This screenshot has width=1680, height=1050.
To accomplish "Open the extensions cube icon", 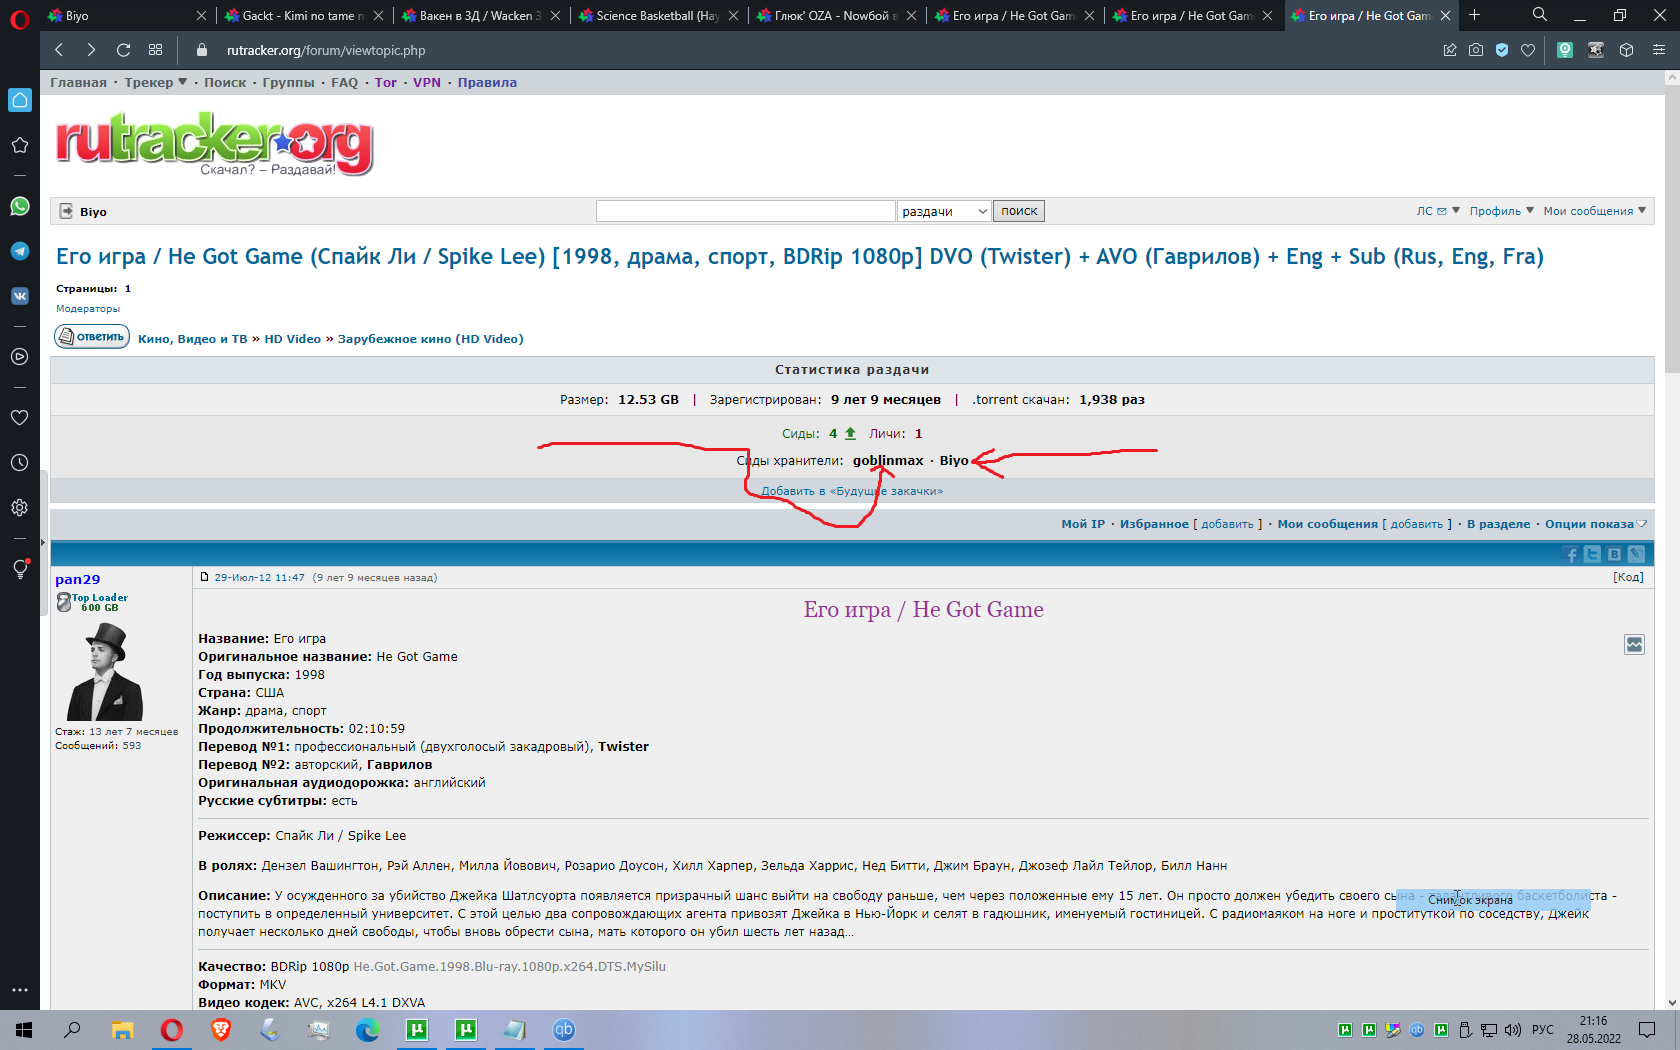I will (x=1627, y=50).
